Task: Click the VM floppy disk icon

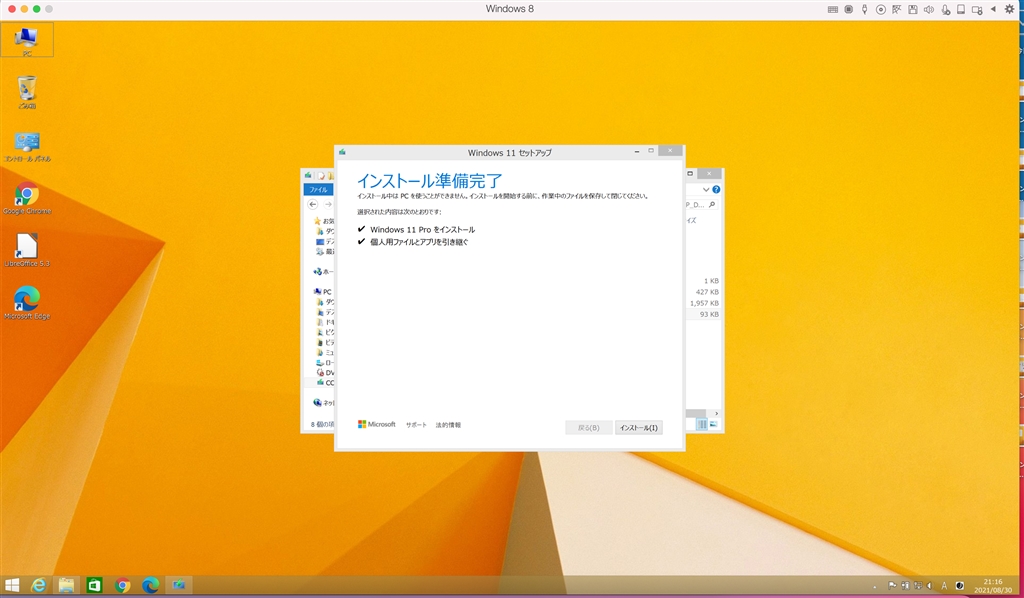Action: click(x=913, y=9)
